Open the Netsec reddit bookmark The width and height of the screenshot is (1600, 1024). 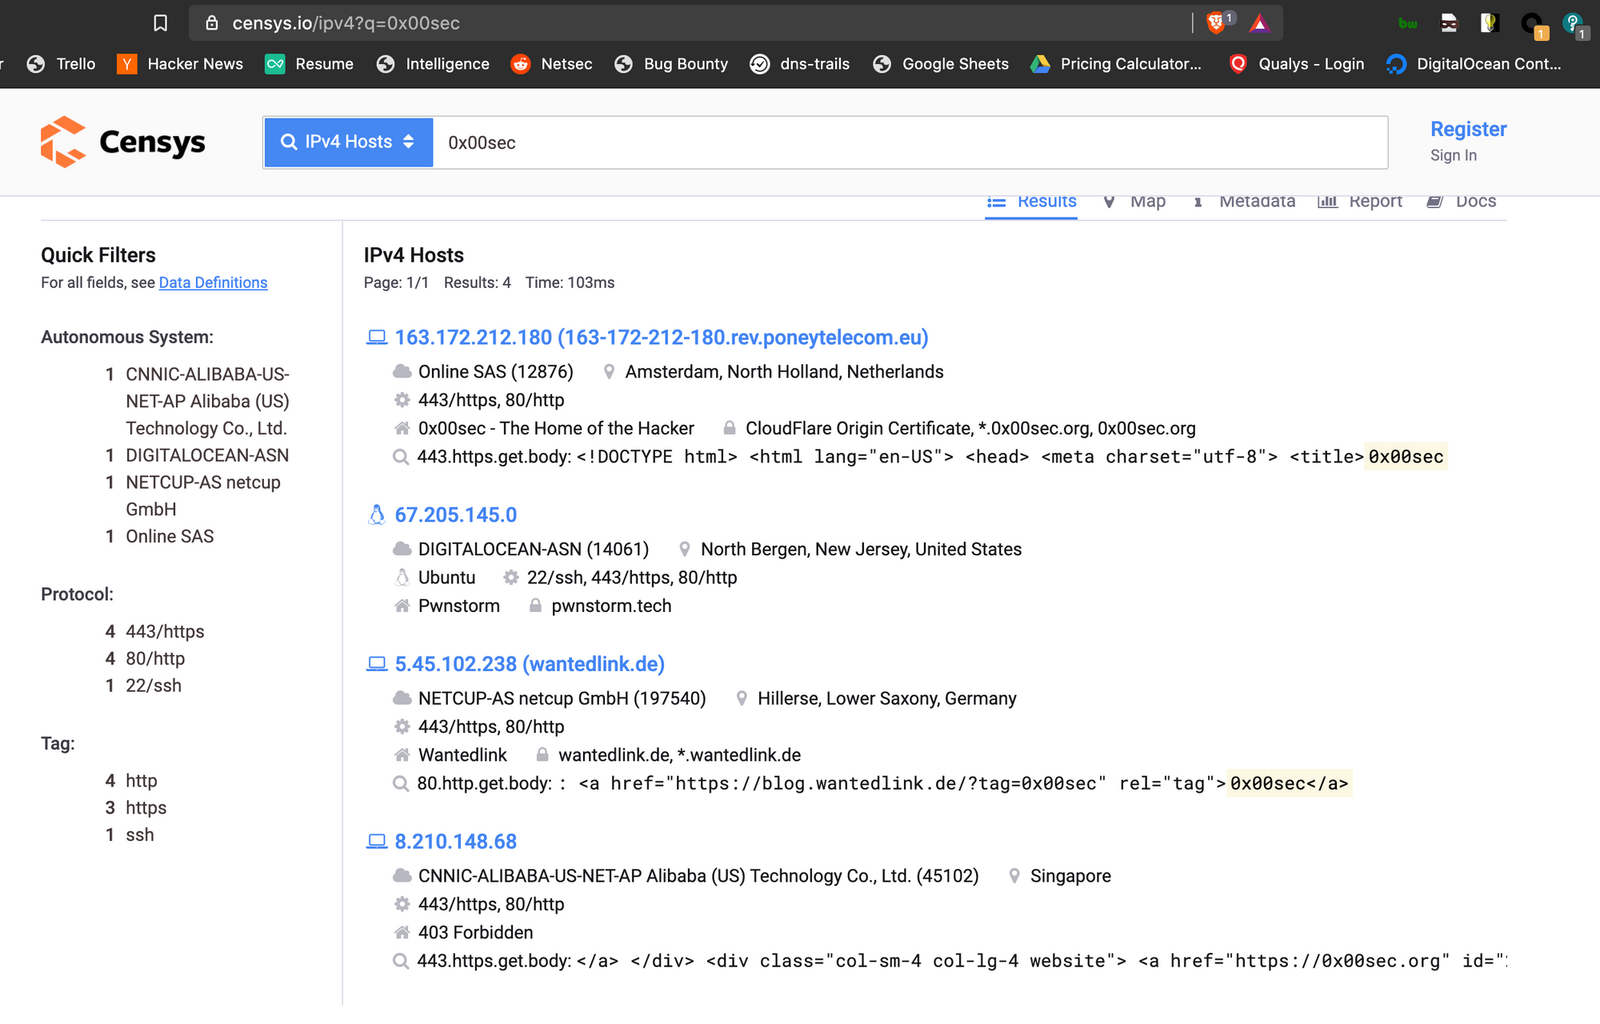point(551,64)
